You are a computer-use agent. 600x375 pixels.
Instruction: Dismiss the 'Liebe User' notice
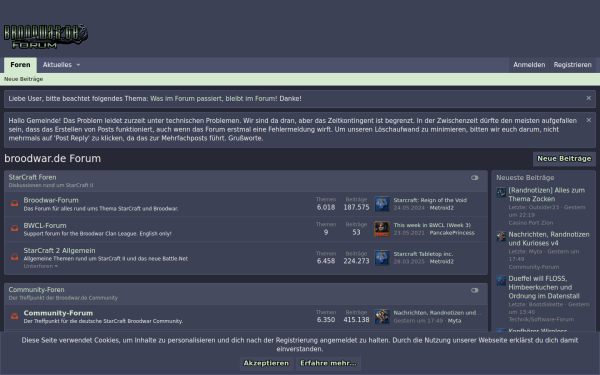589,98
